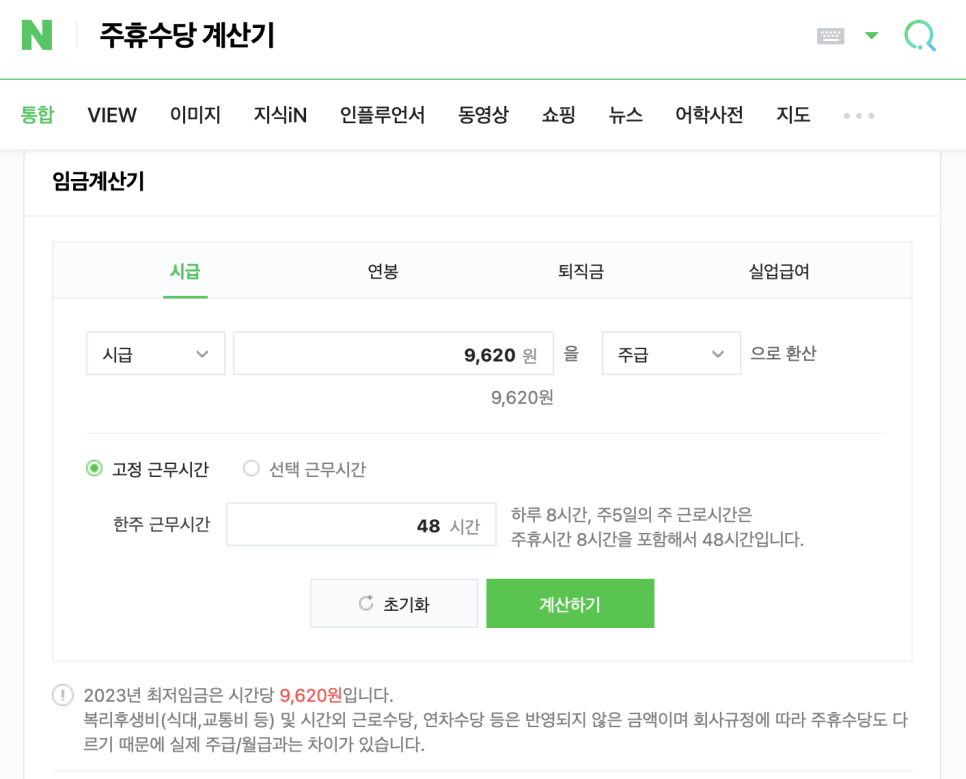
Task: Click the 임금계산기 heading
Action: 99,181
